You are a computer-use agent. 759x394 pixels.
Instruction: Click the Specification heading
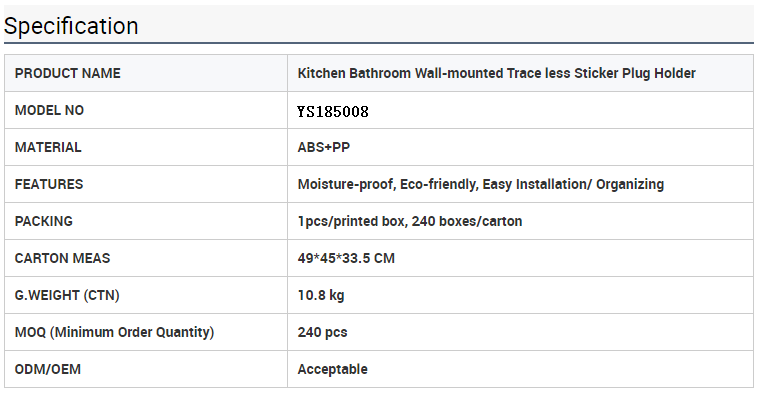tap(71, 26)
